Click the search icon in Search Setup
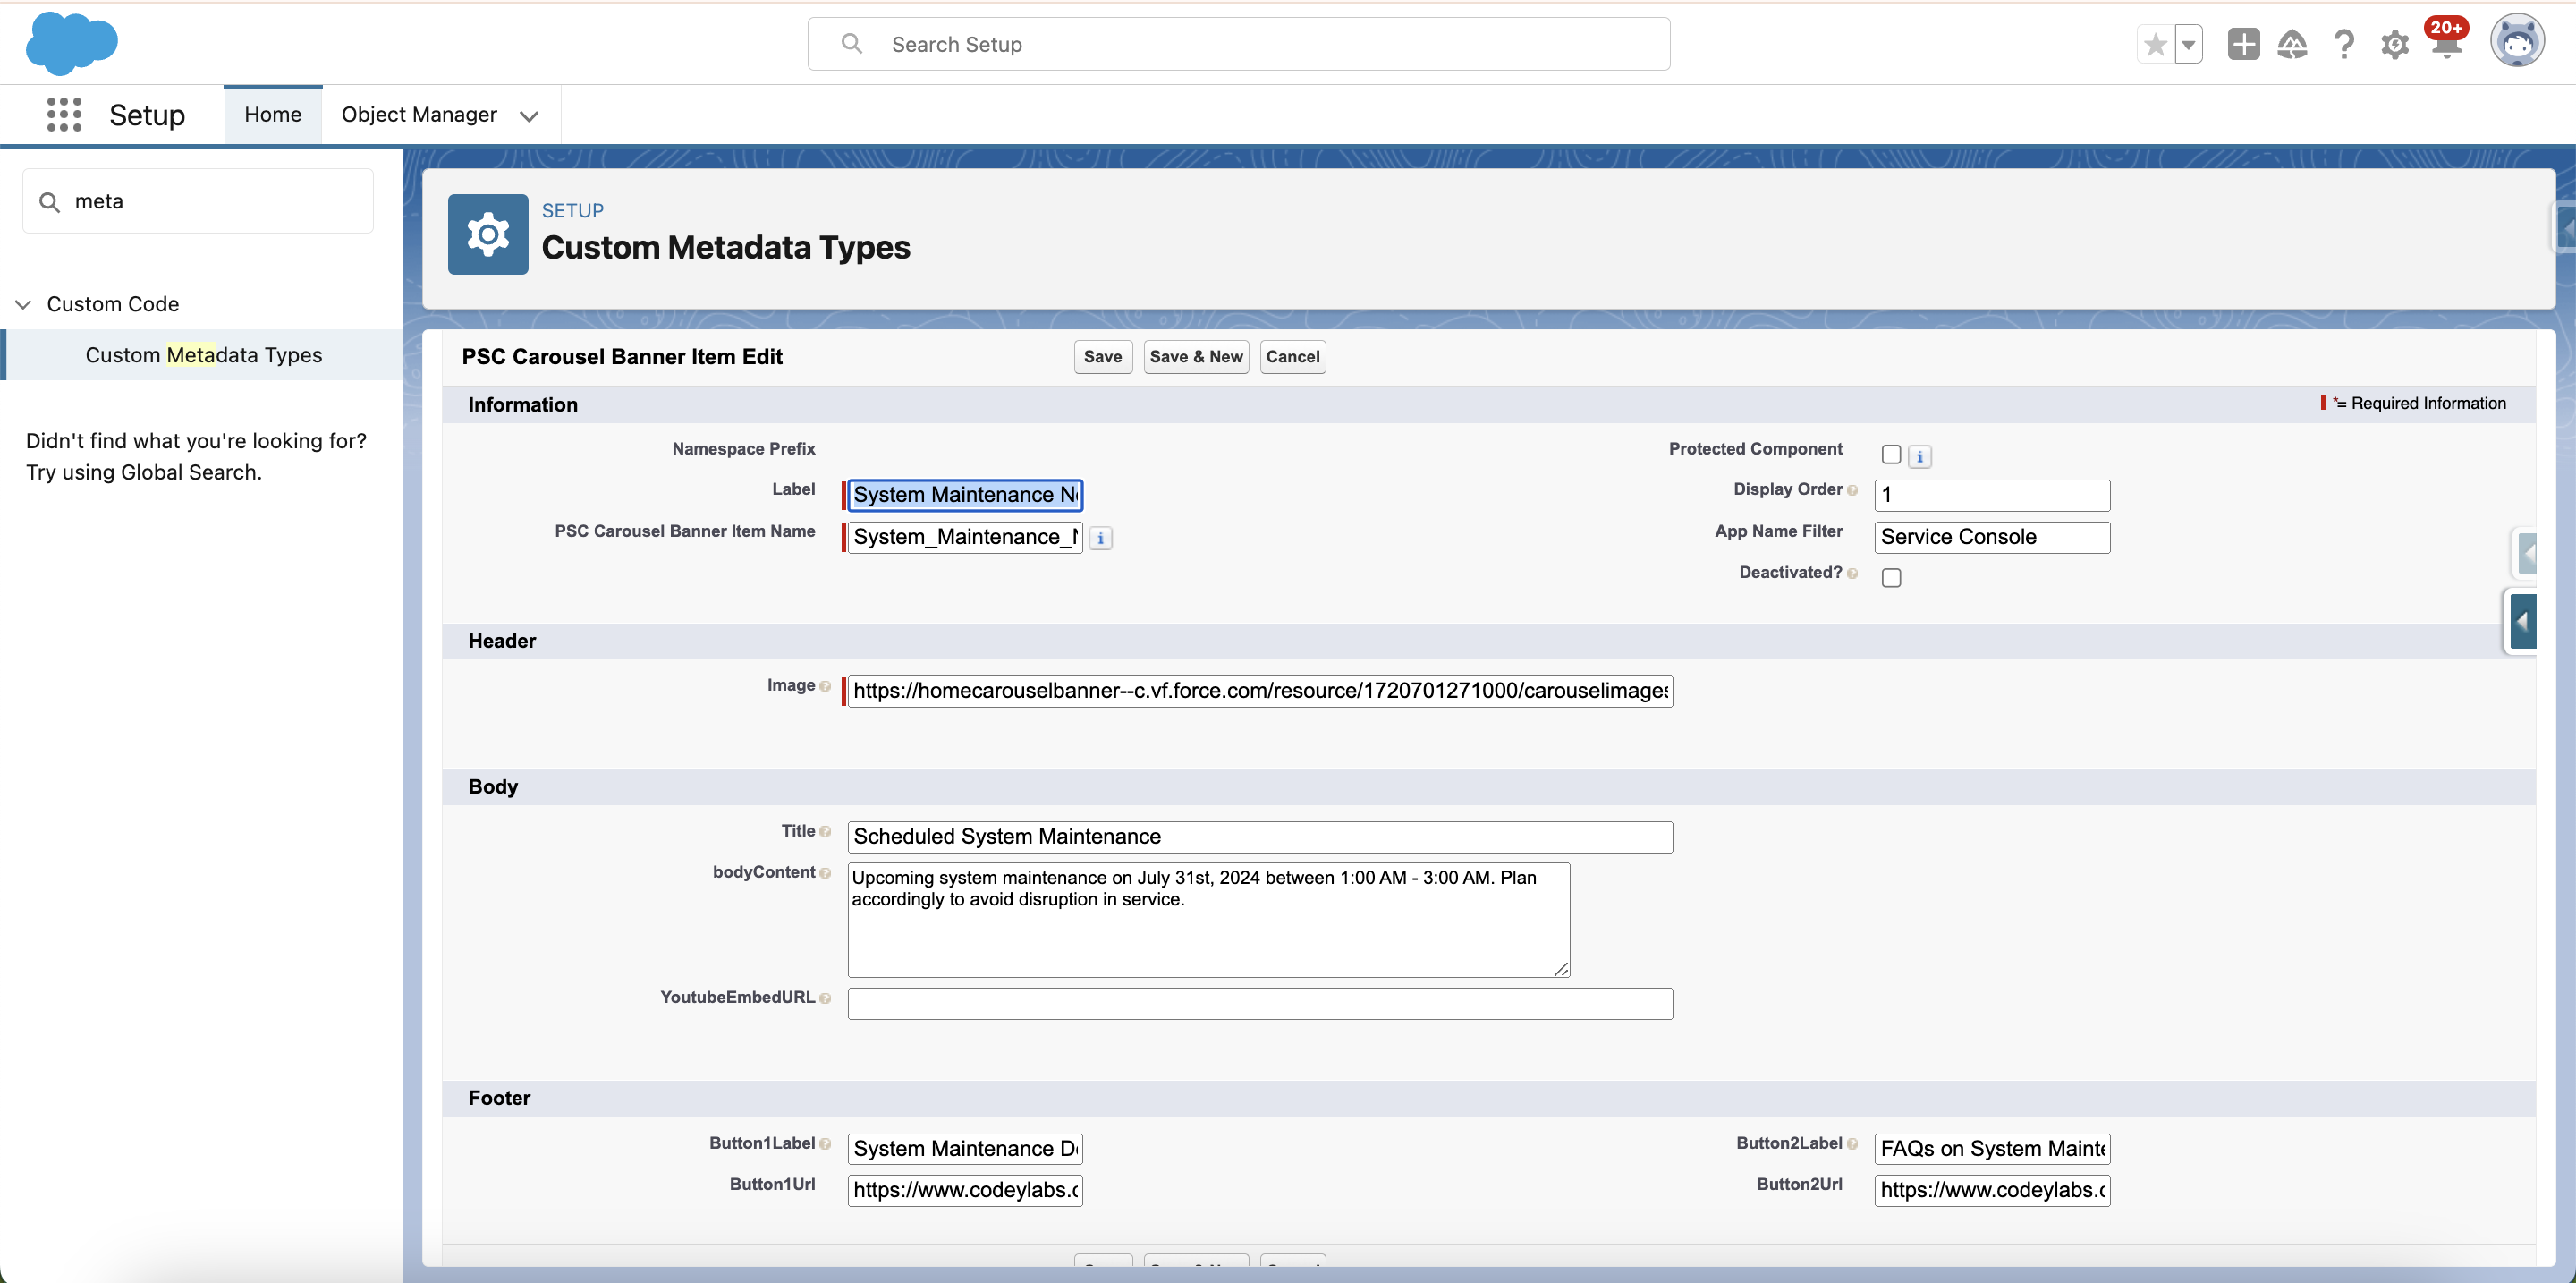The image size is (2576, 1283). pos(851,43)
